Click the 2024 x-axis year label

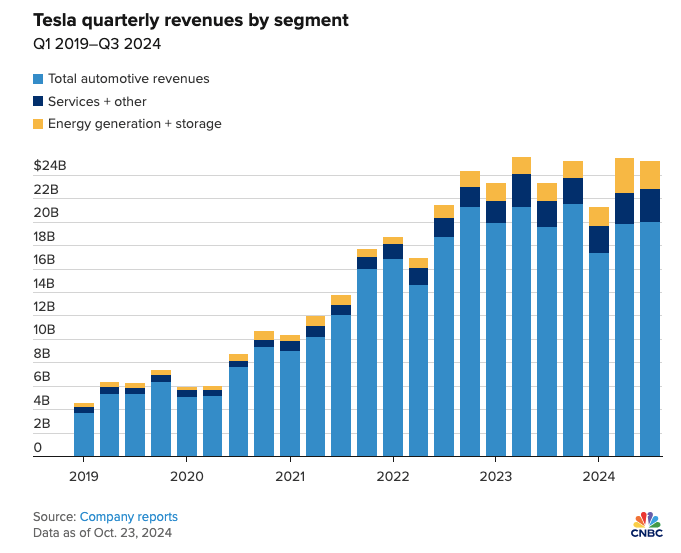[599, 477]
